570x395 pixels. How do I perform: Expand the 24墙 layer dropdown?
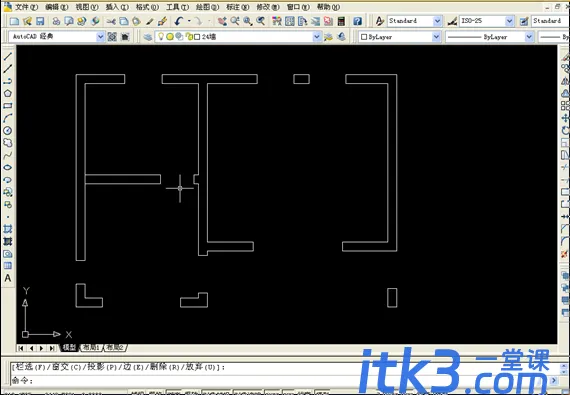316,37
